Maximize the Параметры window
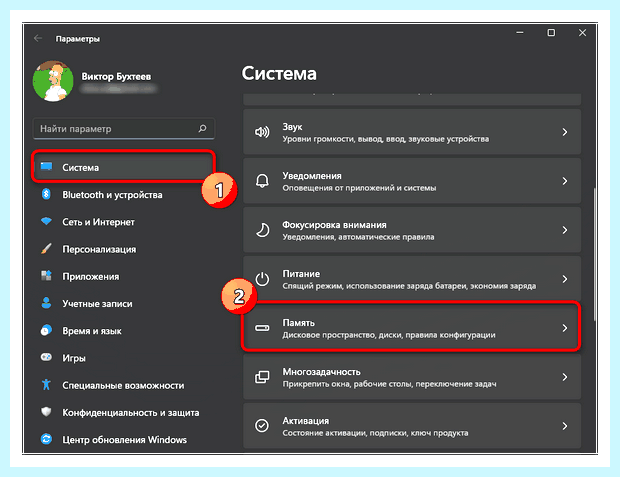Image resolution: width=620 pixels, height=477 pixels. 551,33
